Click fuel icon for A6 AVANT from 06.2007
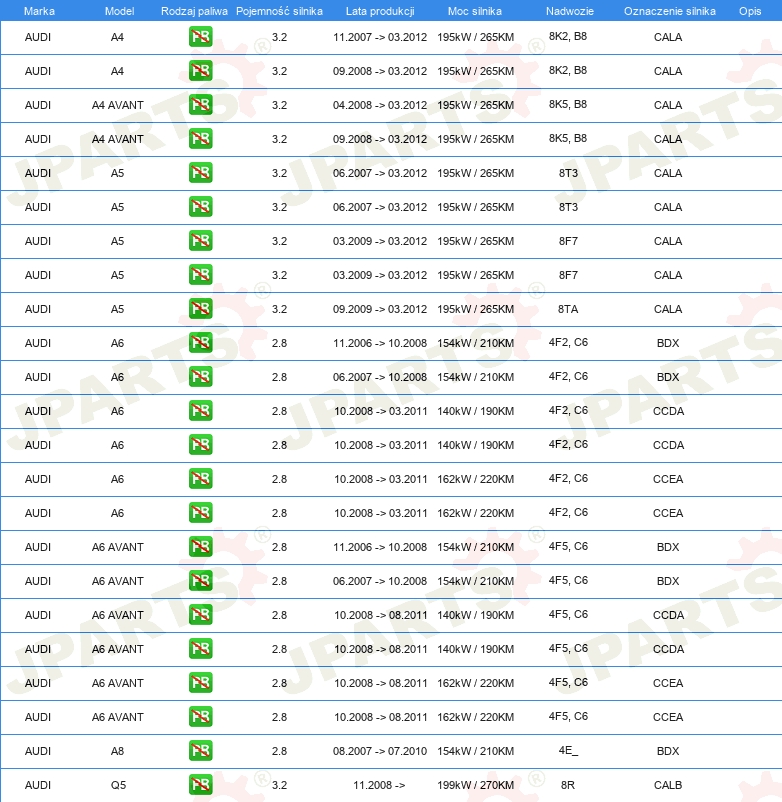The height and width of the screenshot is (802, 782). [x=200, y=581]
